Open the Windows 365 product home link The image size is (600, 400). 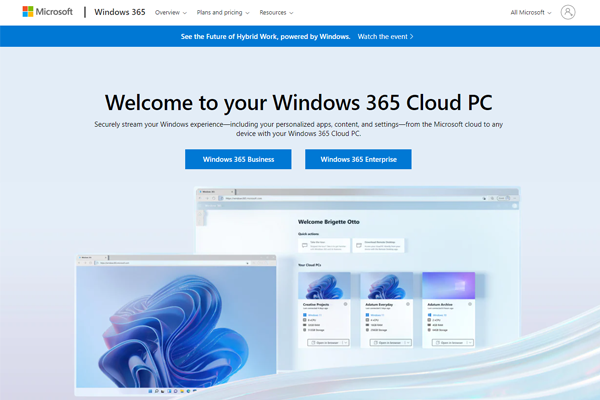coord(120,12)
